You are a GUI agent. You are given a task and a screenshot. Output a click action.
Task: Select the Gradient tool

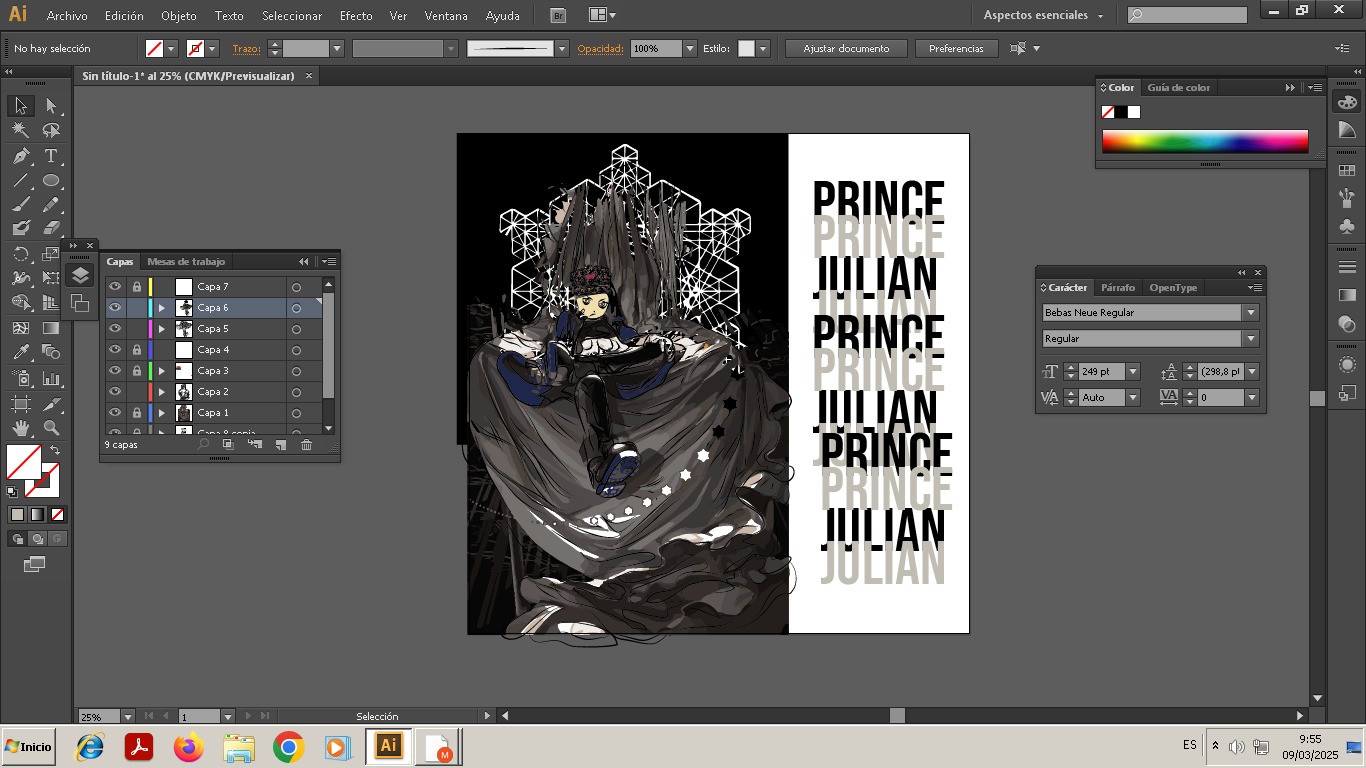(x=51, y=328)
